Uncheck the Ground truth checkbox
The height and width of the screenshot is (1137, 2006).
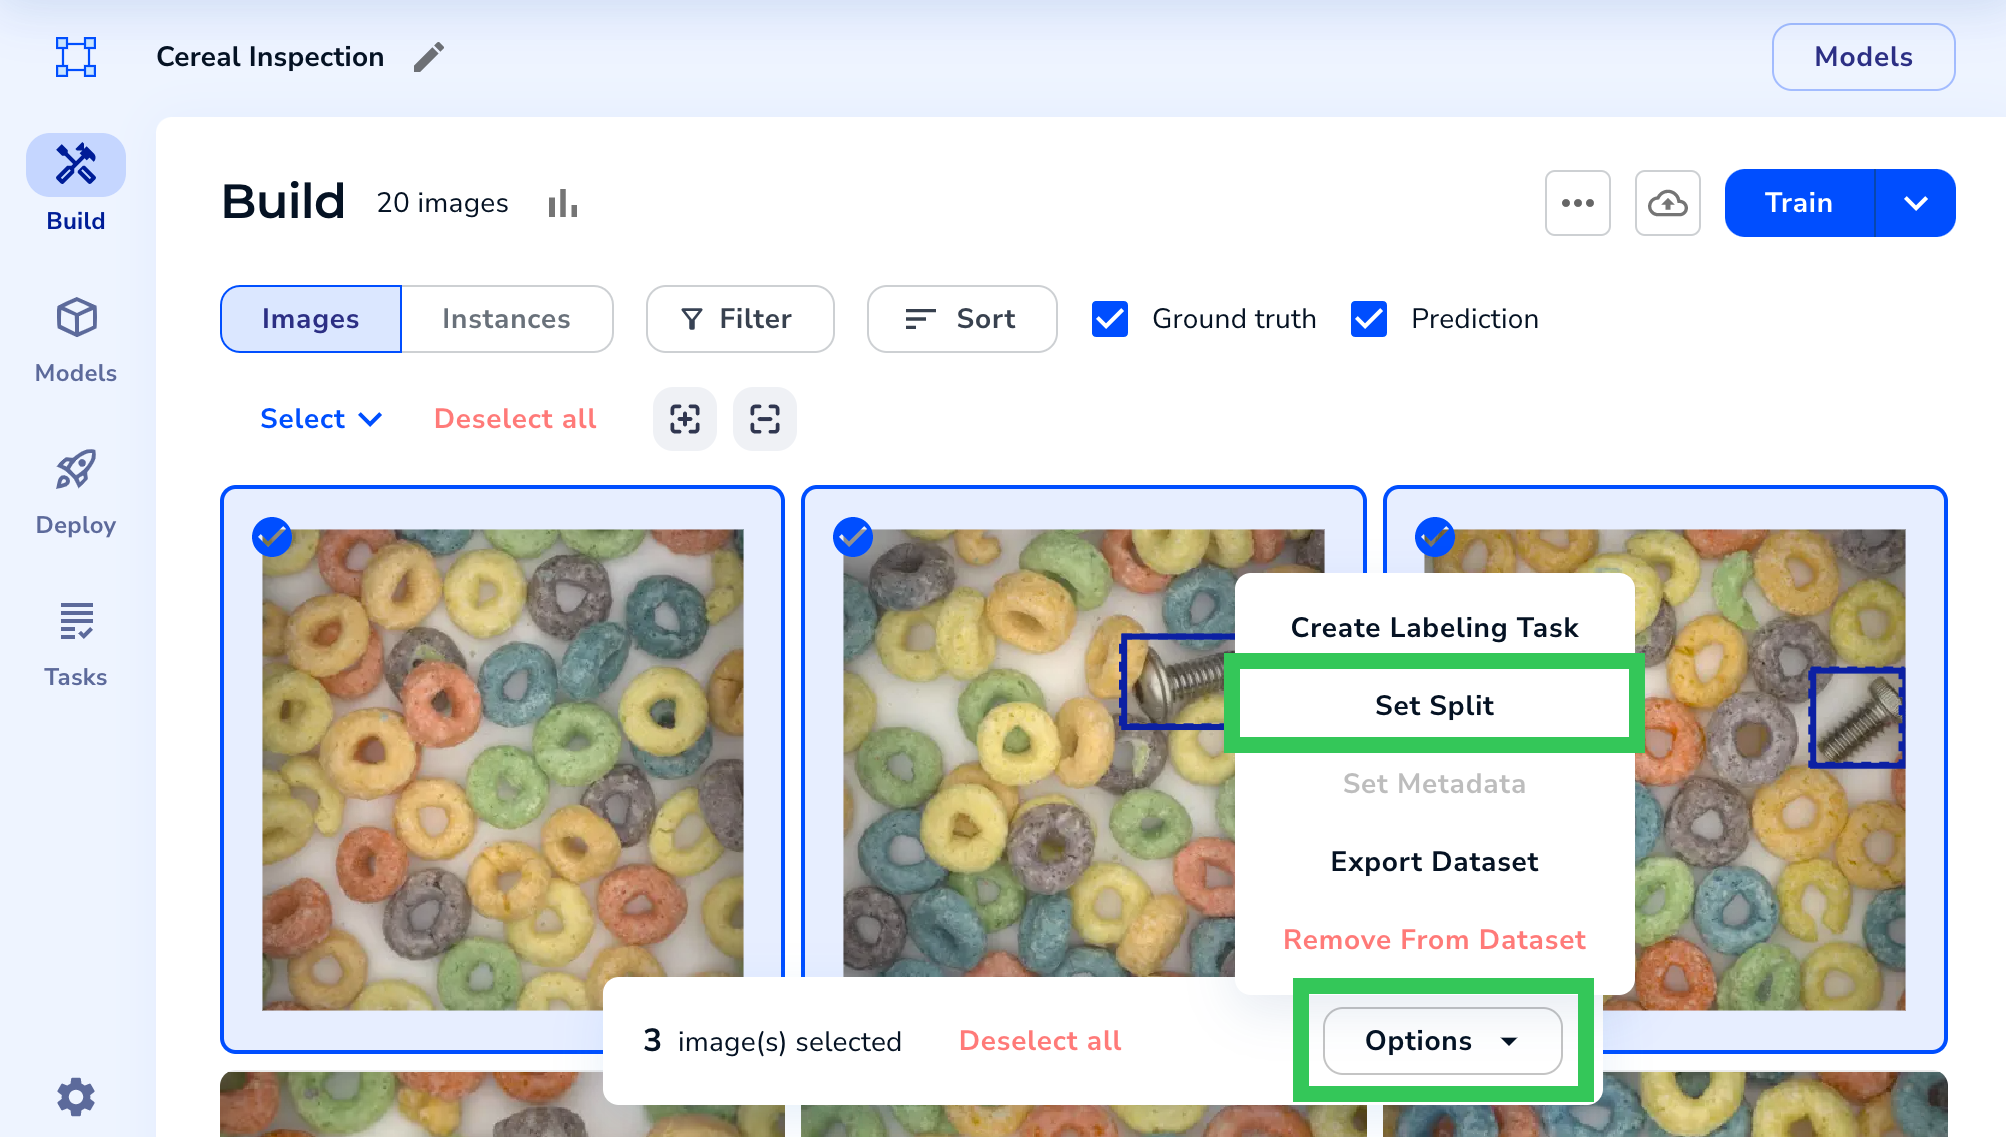pos(1110,319)
